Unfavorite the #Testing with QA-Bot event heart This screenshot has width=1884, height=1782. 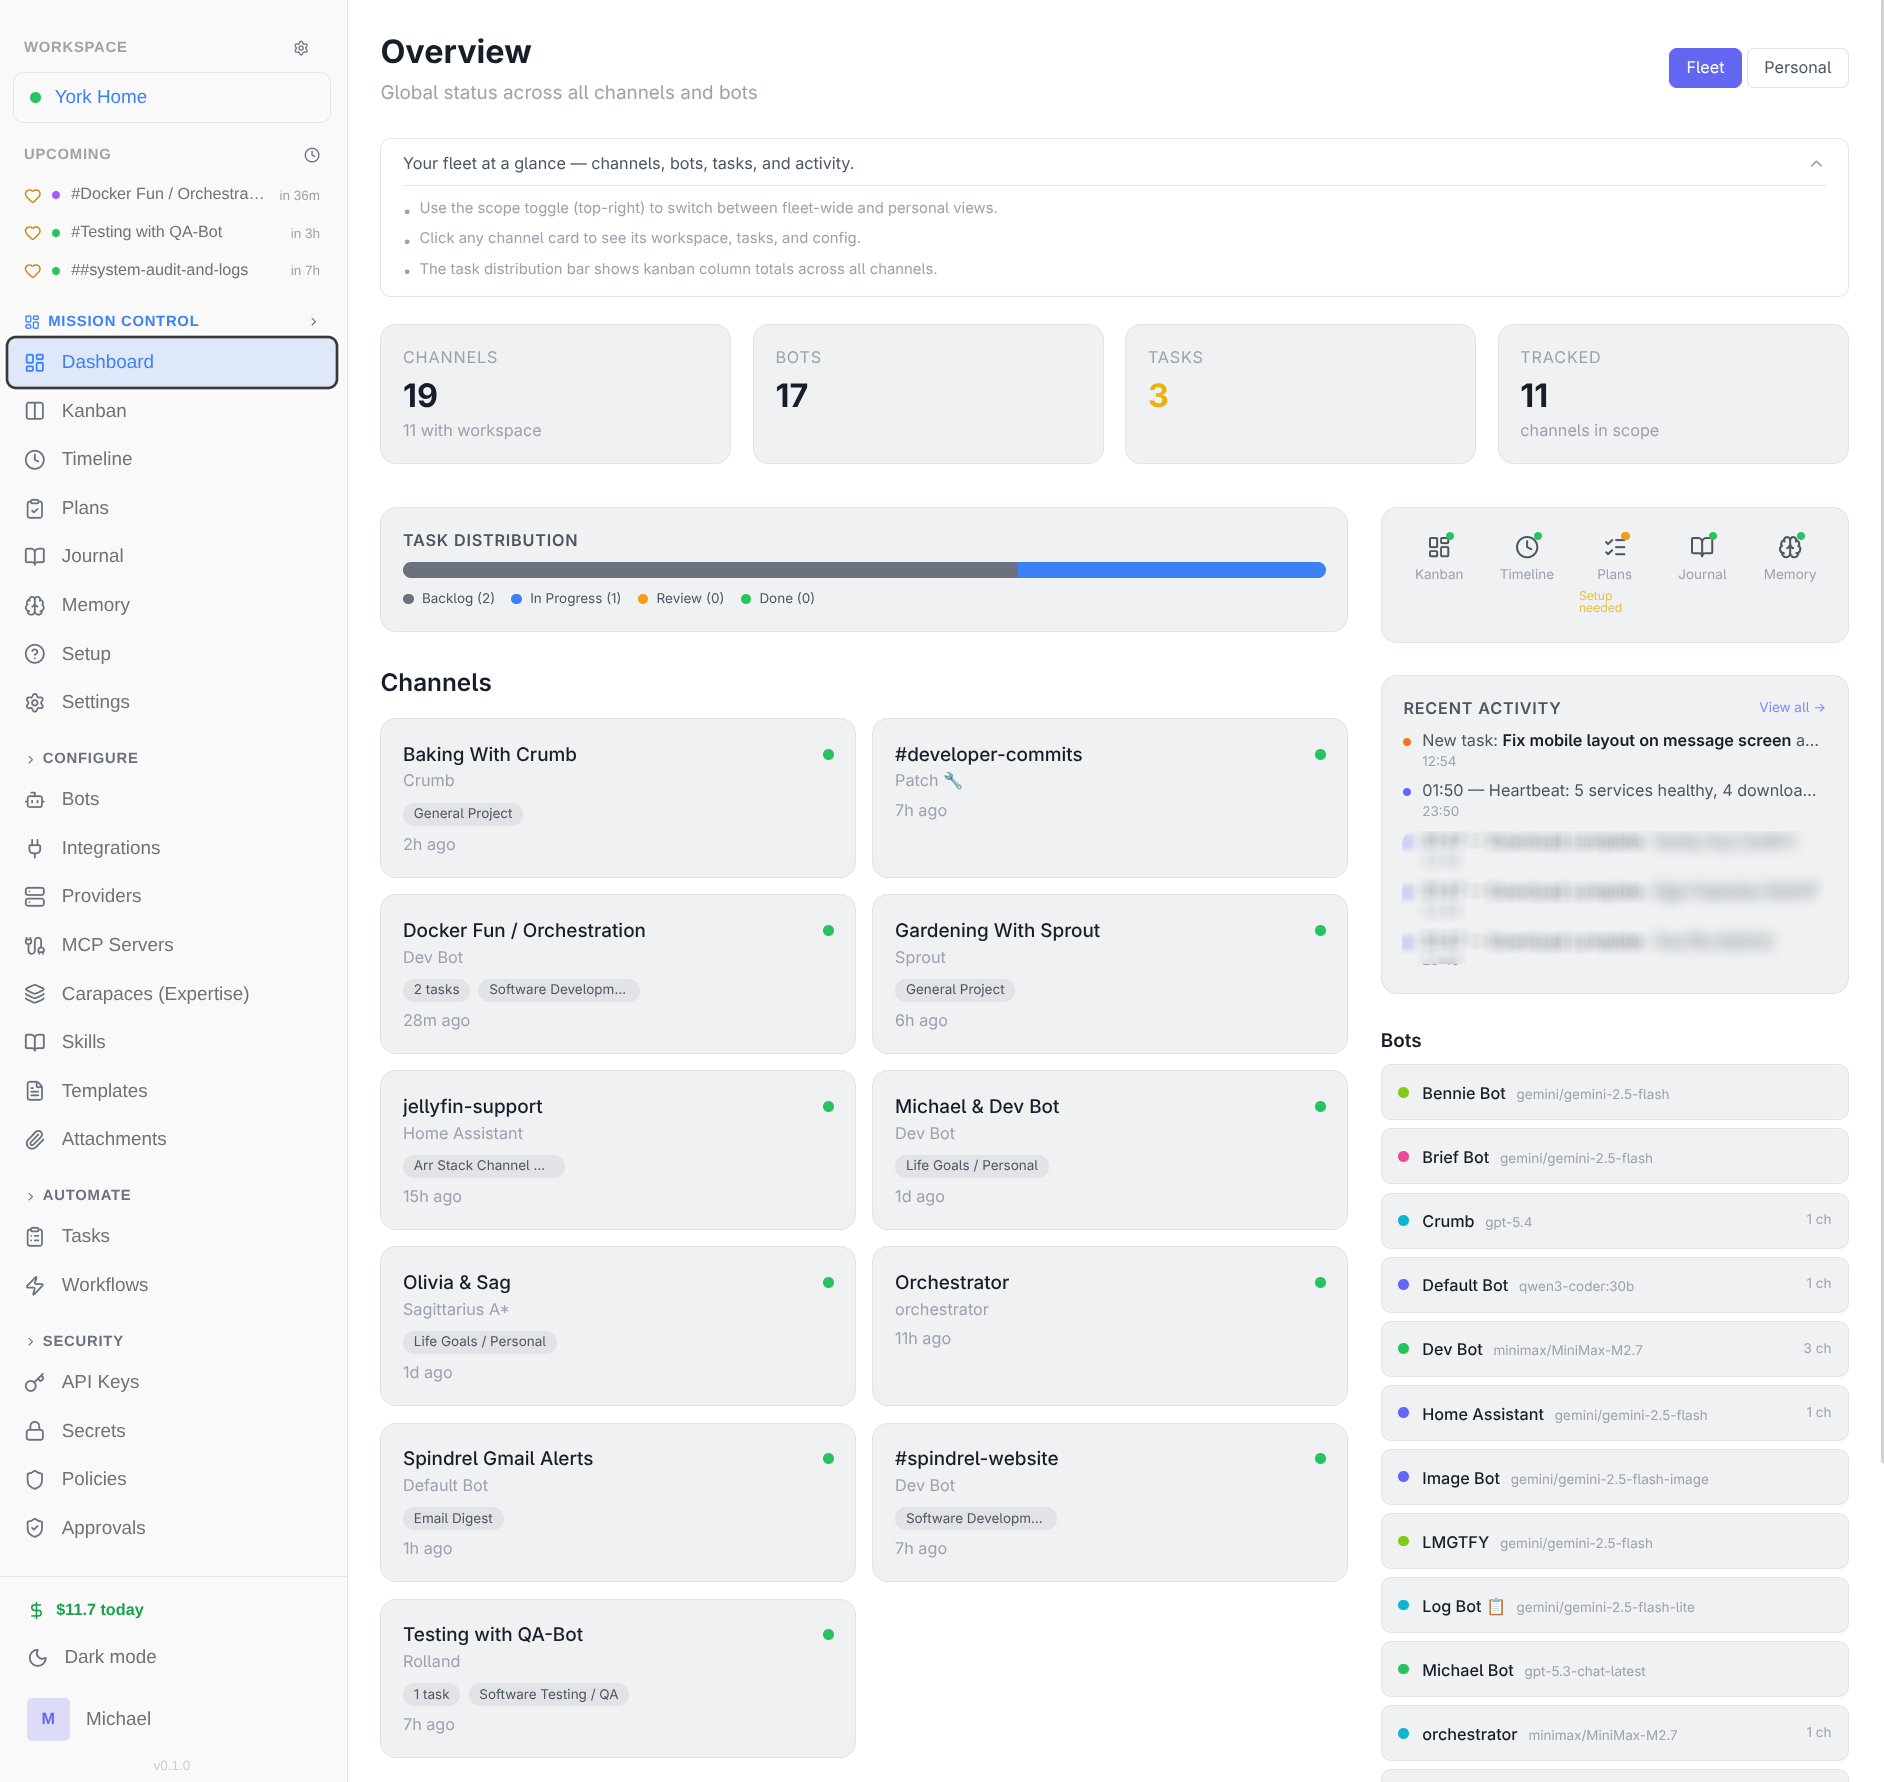point(31,231)
